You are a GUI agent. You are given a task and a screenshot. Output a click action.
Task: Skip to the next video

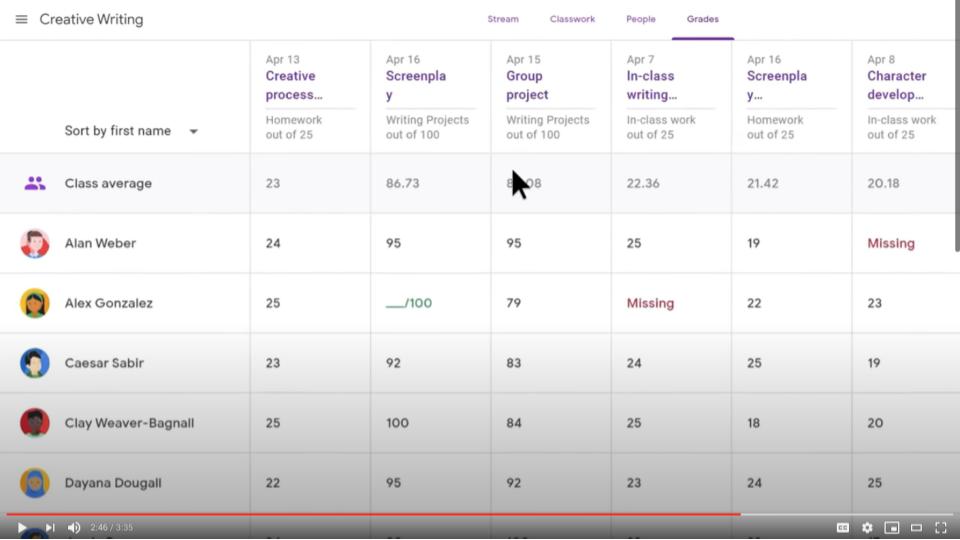[x=49, y=527]
